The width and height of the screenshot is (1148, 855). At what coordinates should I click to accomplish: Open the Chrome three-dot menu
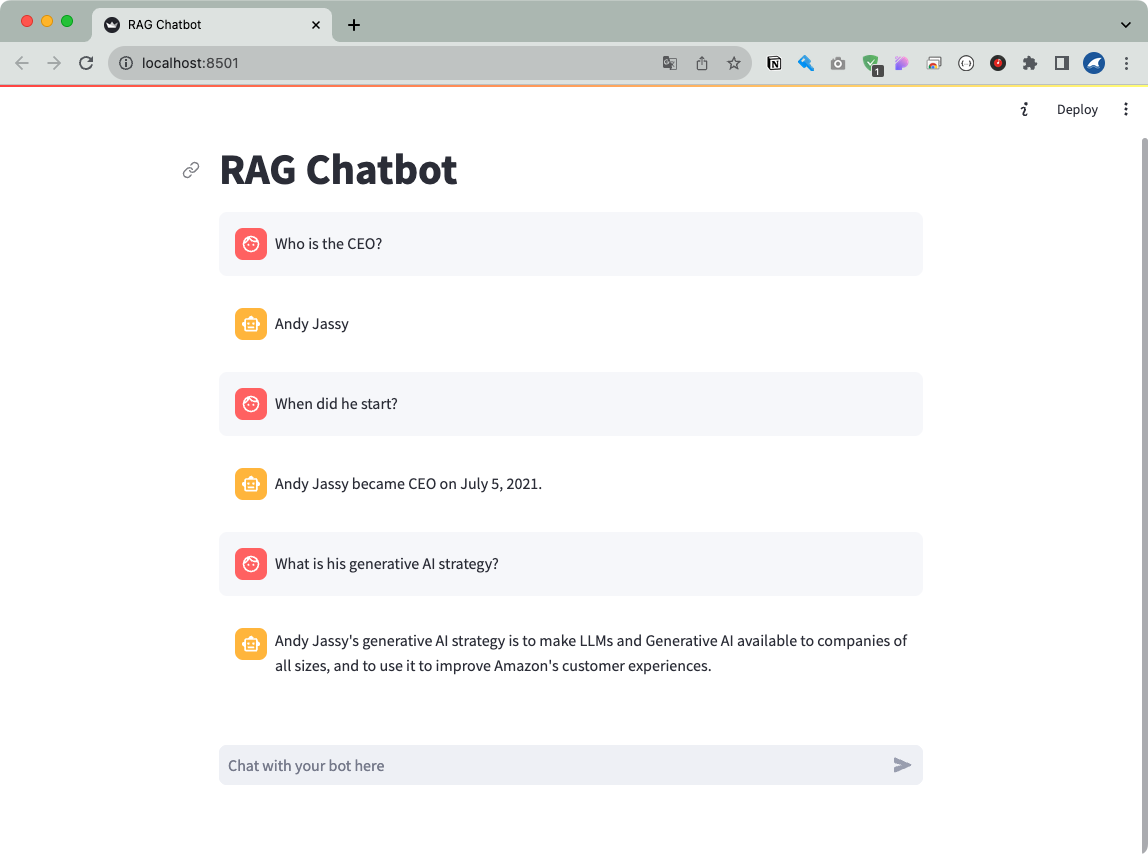coord(1126,63)
